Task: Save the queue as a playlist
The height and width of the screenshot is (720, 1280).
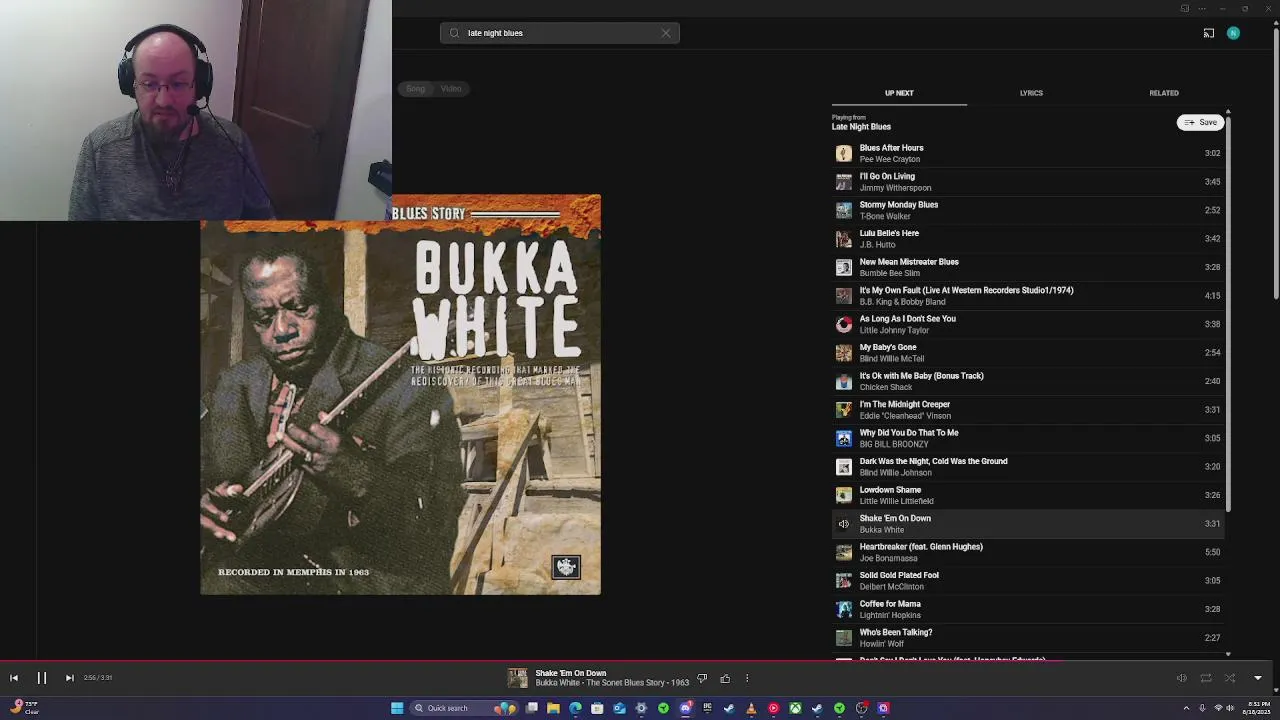Action: (x=1201, y=122)
